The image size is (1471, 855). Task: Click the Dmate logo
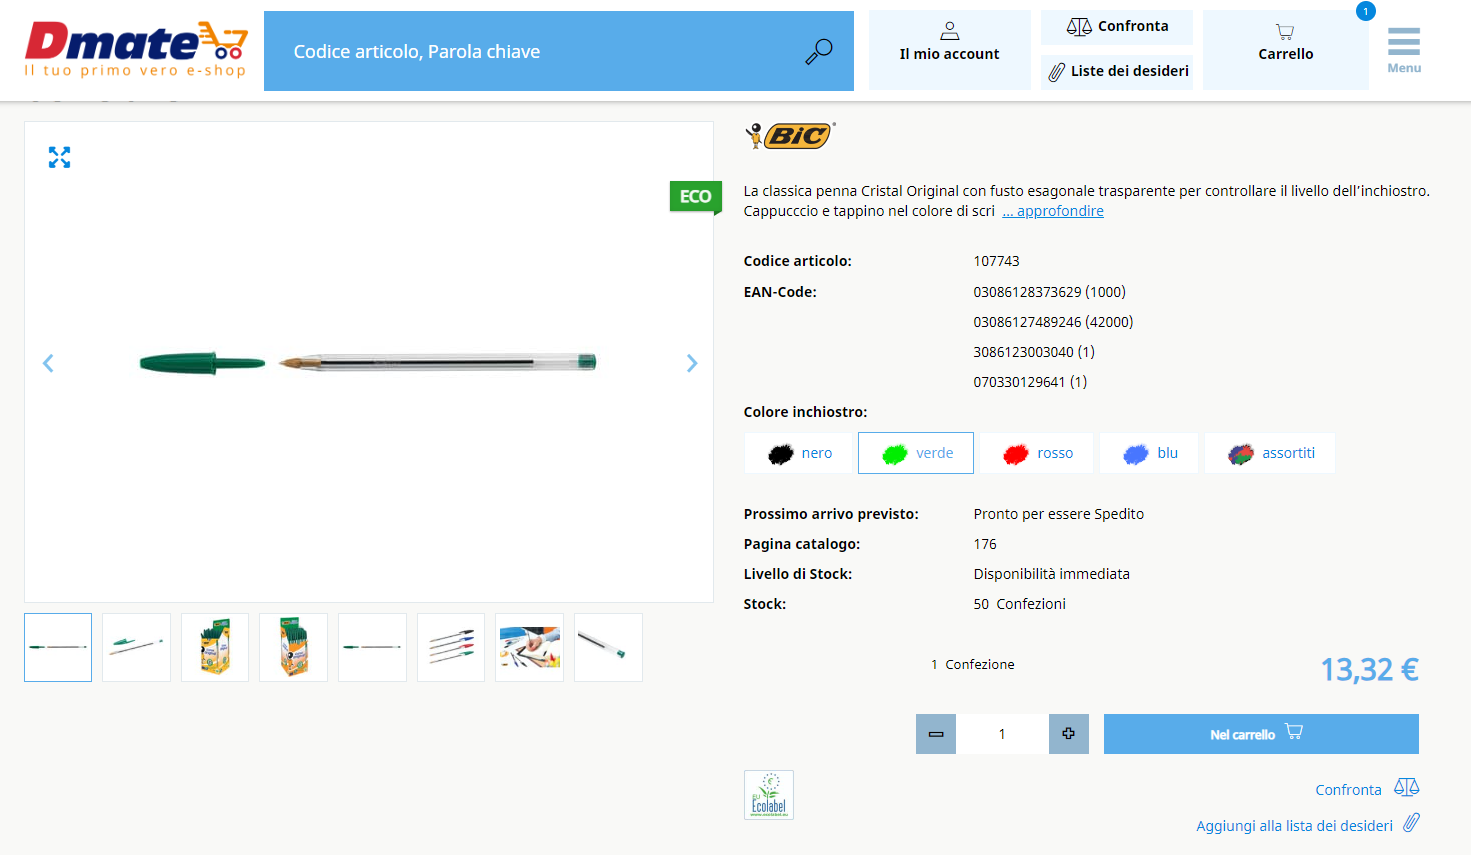click(x=136, y=49)
